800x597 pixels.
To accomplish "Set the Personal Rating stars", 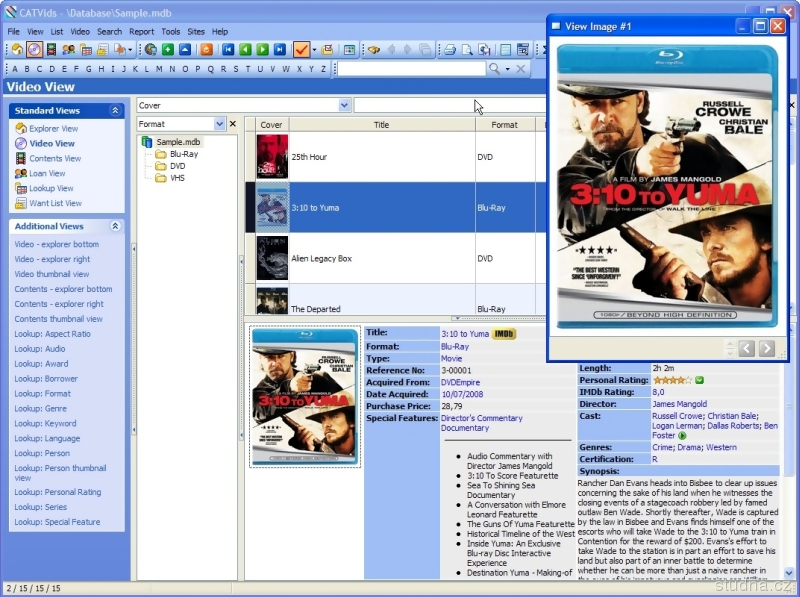I will pyautogui.click(x=672, y=380).
